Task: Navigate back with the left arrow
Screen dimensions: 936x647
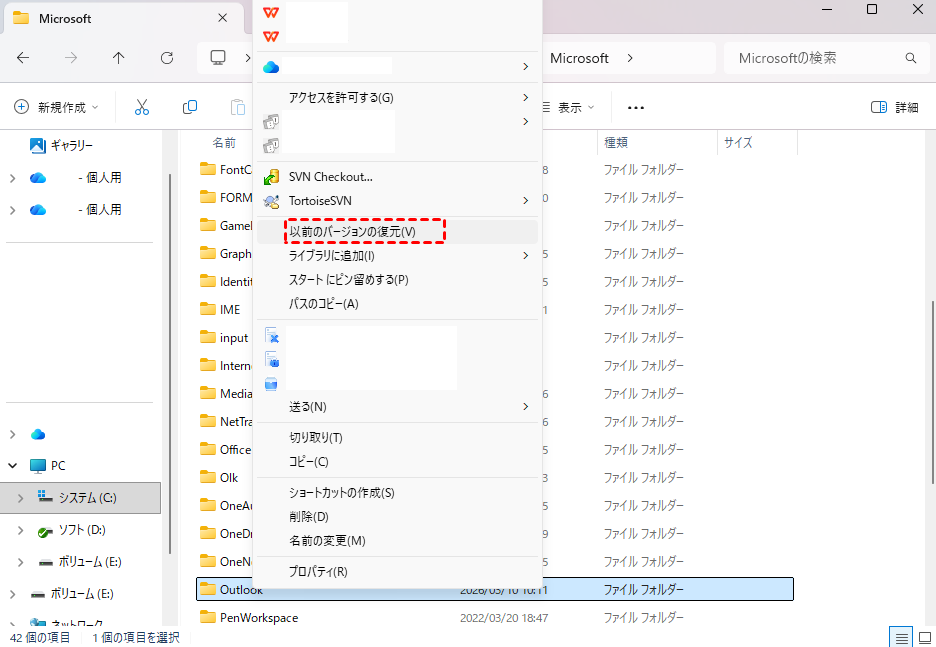Action: pos(23,58)
